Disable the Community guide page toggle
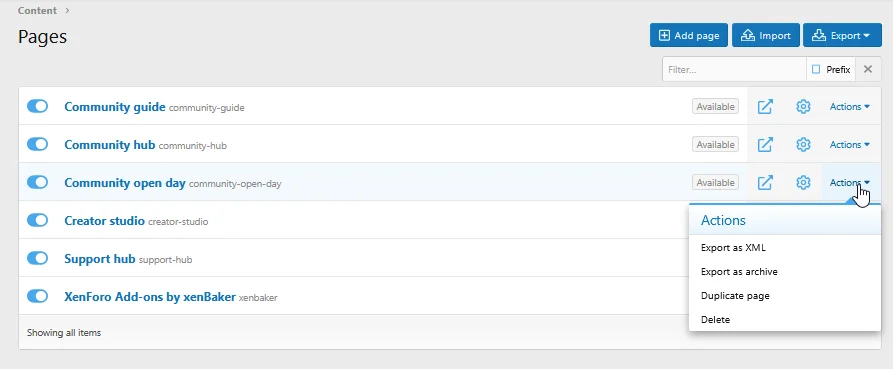Viewport: 893px width, 369px height. 38,106
